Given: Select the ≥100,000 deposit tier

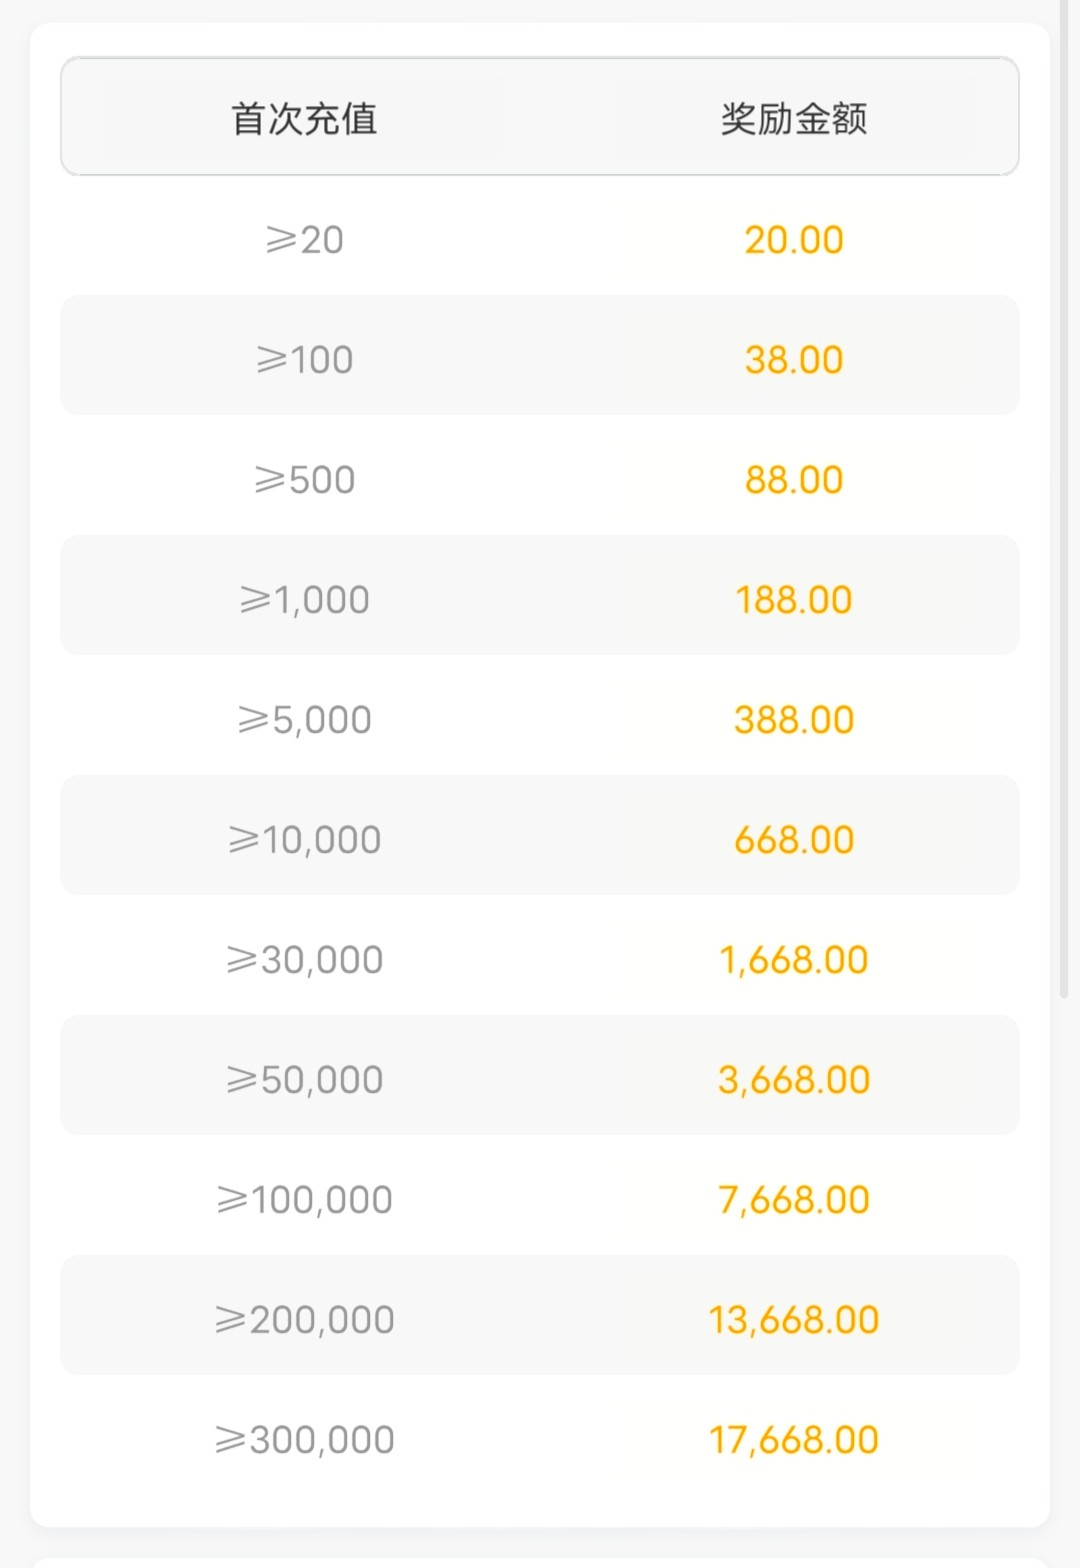Looking at the screenshot, I should pos(304,1200).
